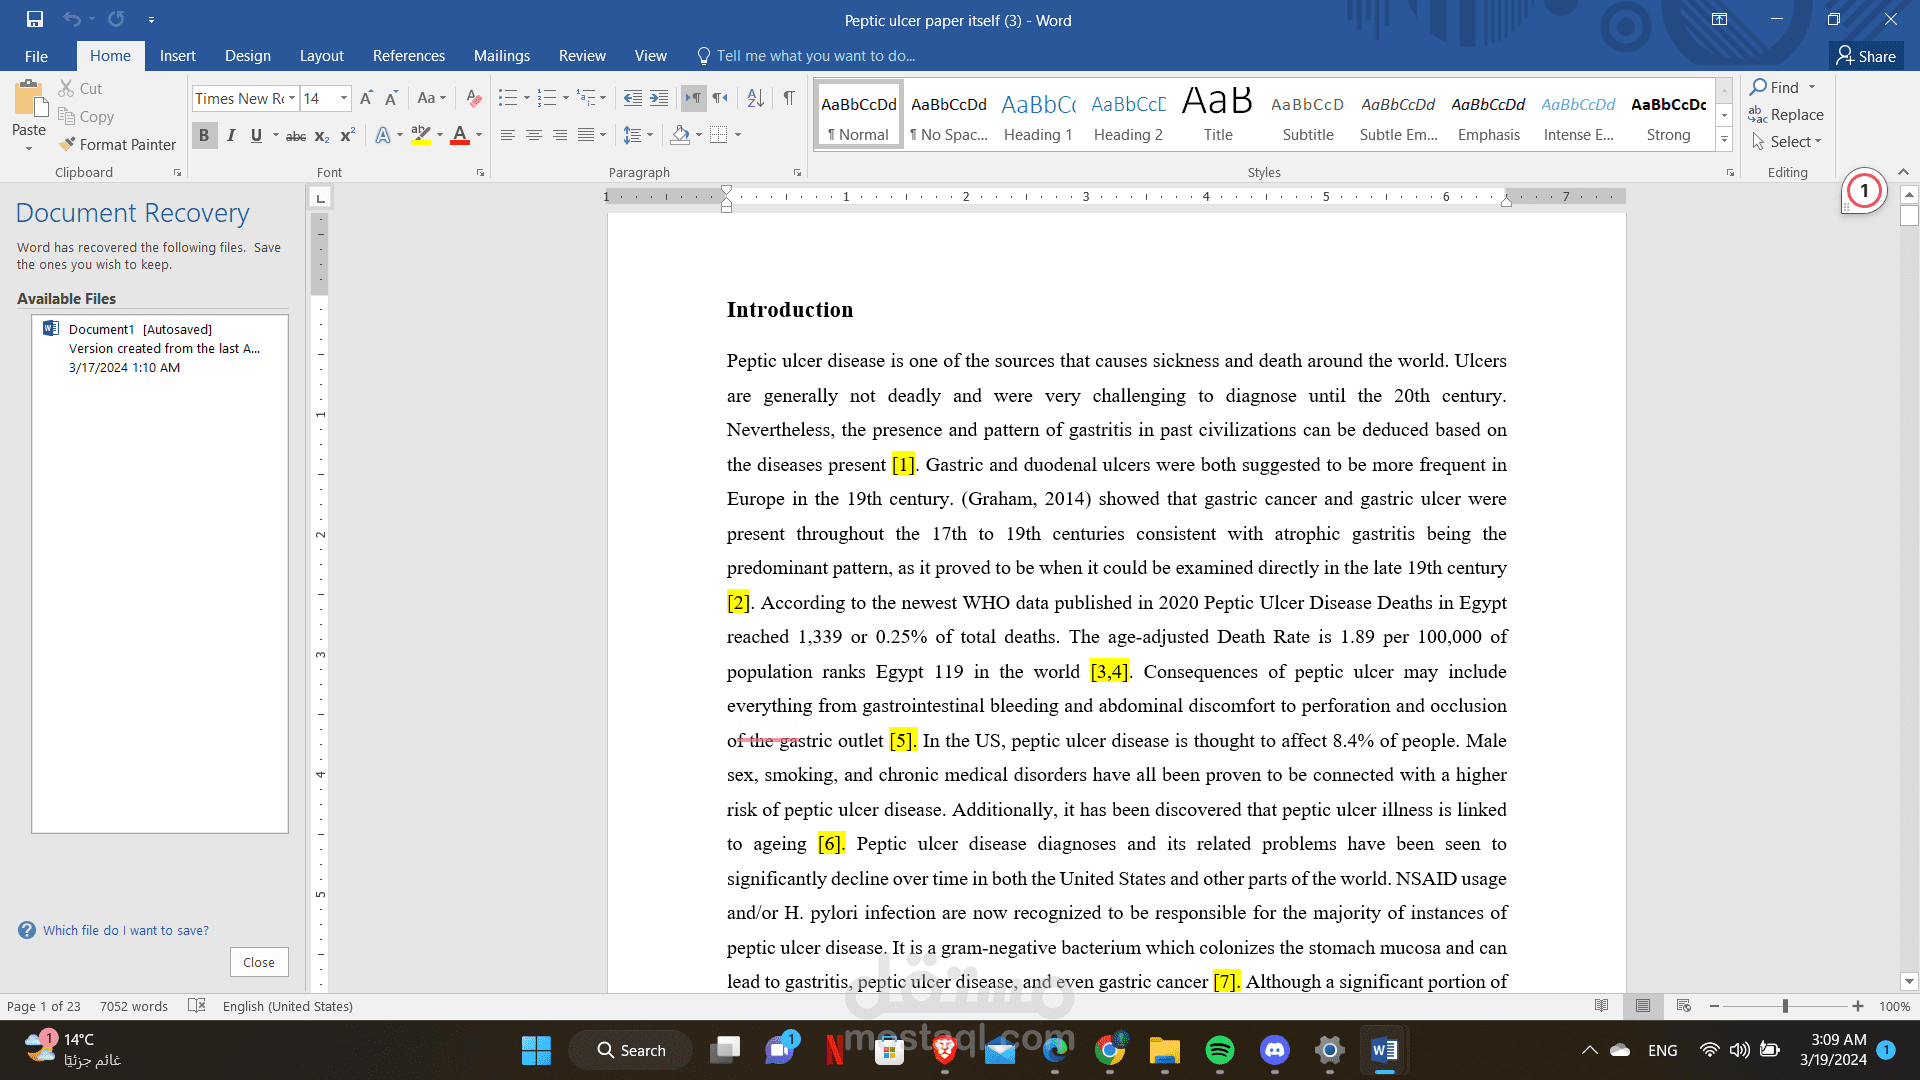This screenshot has height=1080, width=1920.
Task: Switch to the Design tab
Action: pyautogui.click(x=248, y=56)
